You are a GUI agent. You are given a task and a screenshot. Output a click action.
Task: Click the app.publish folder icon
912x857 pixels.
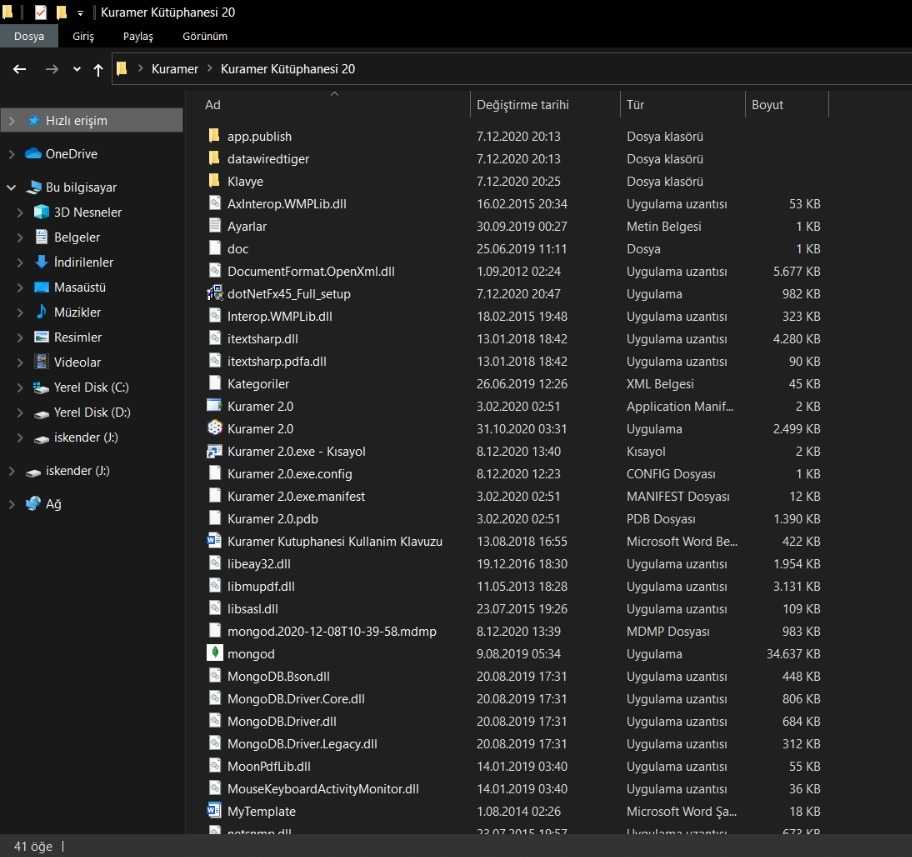pos(214,136)
